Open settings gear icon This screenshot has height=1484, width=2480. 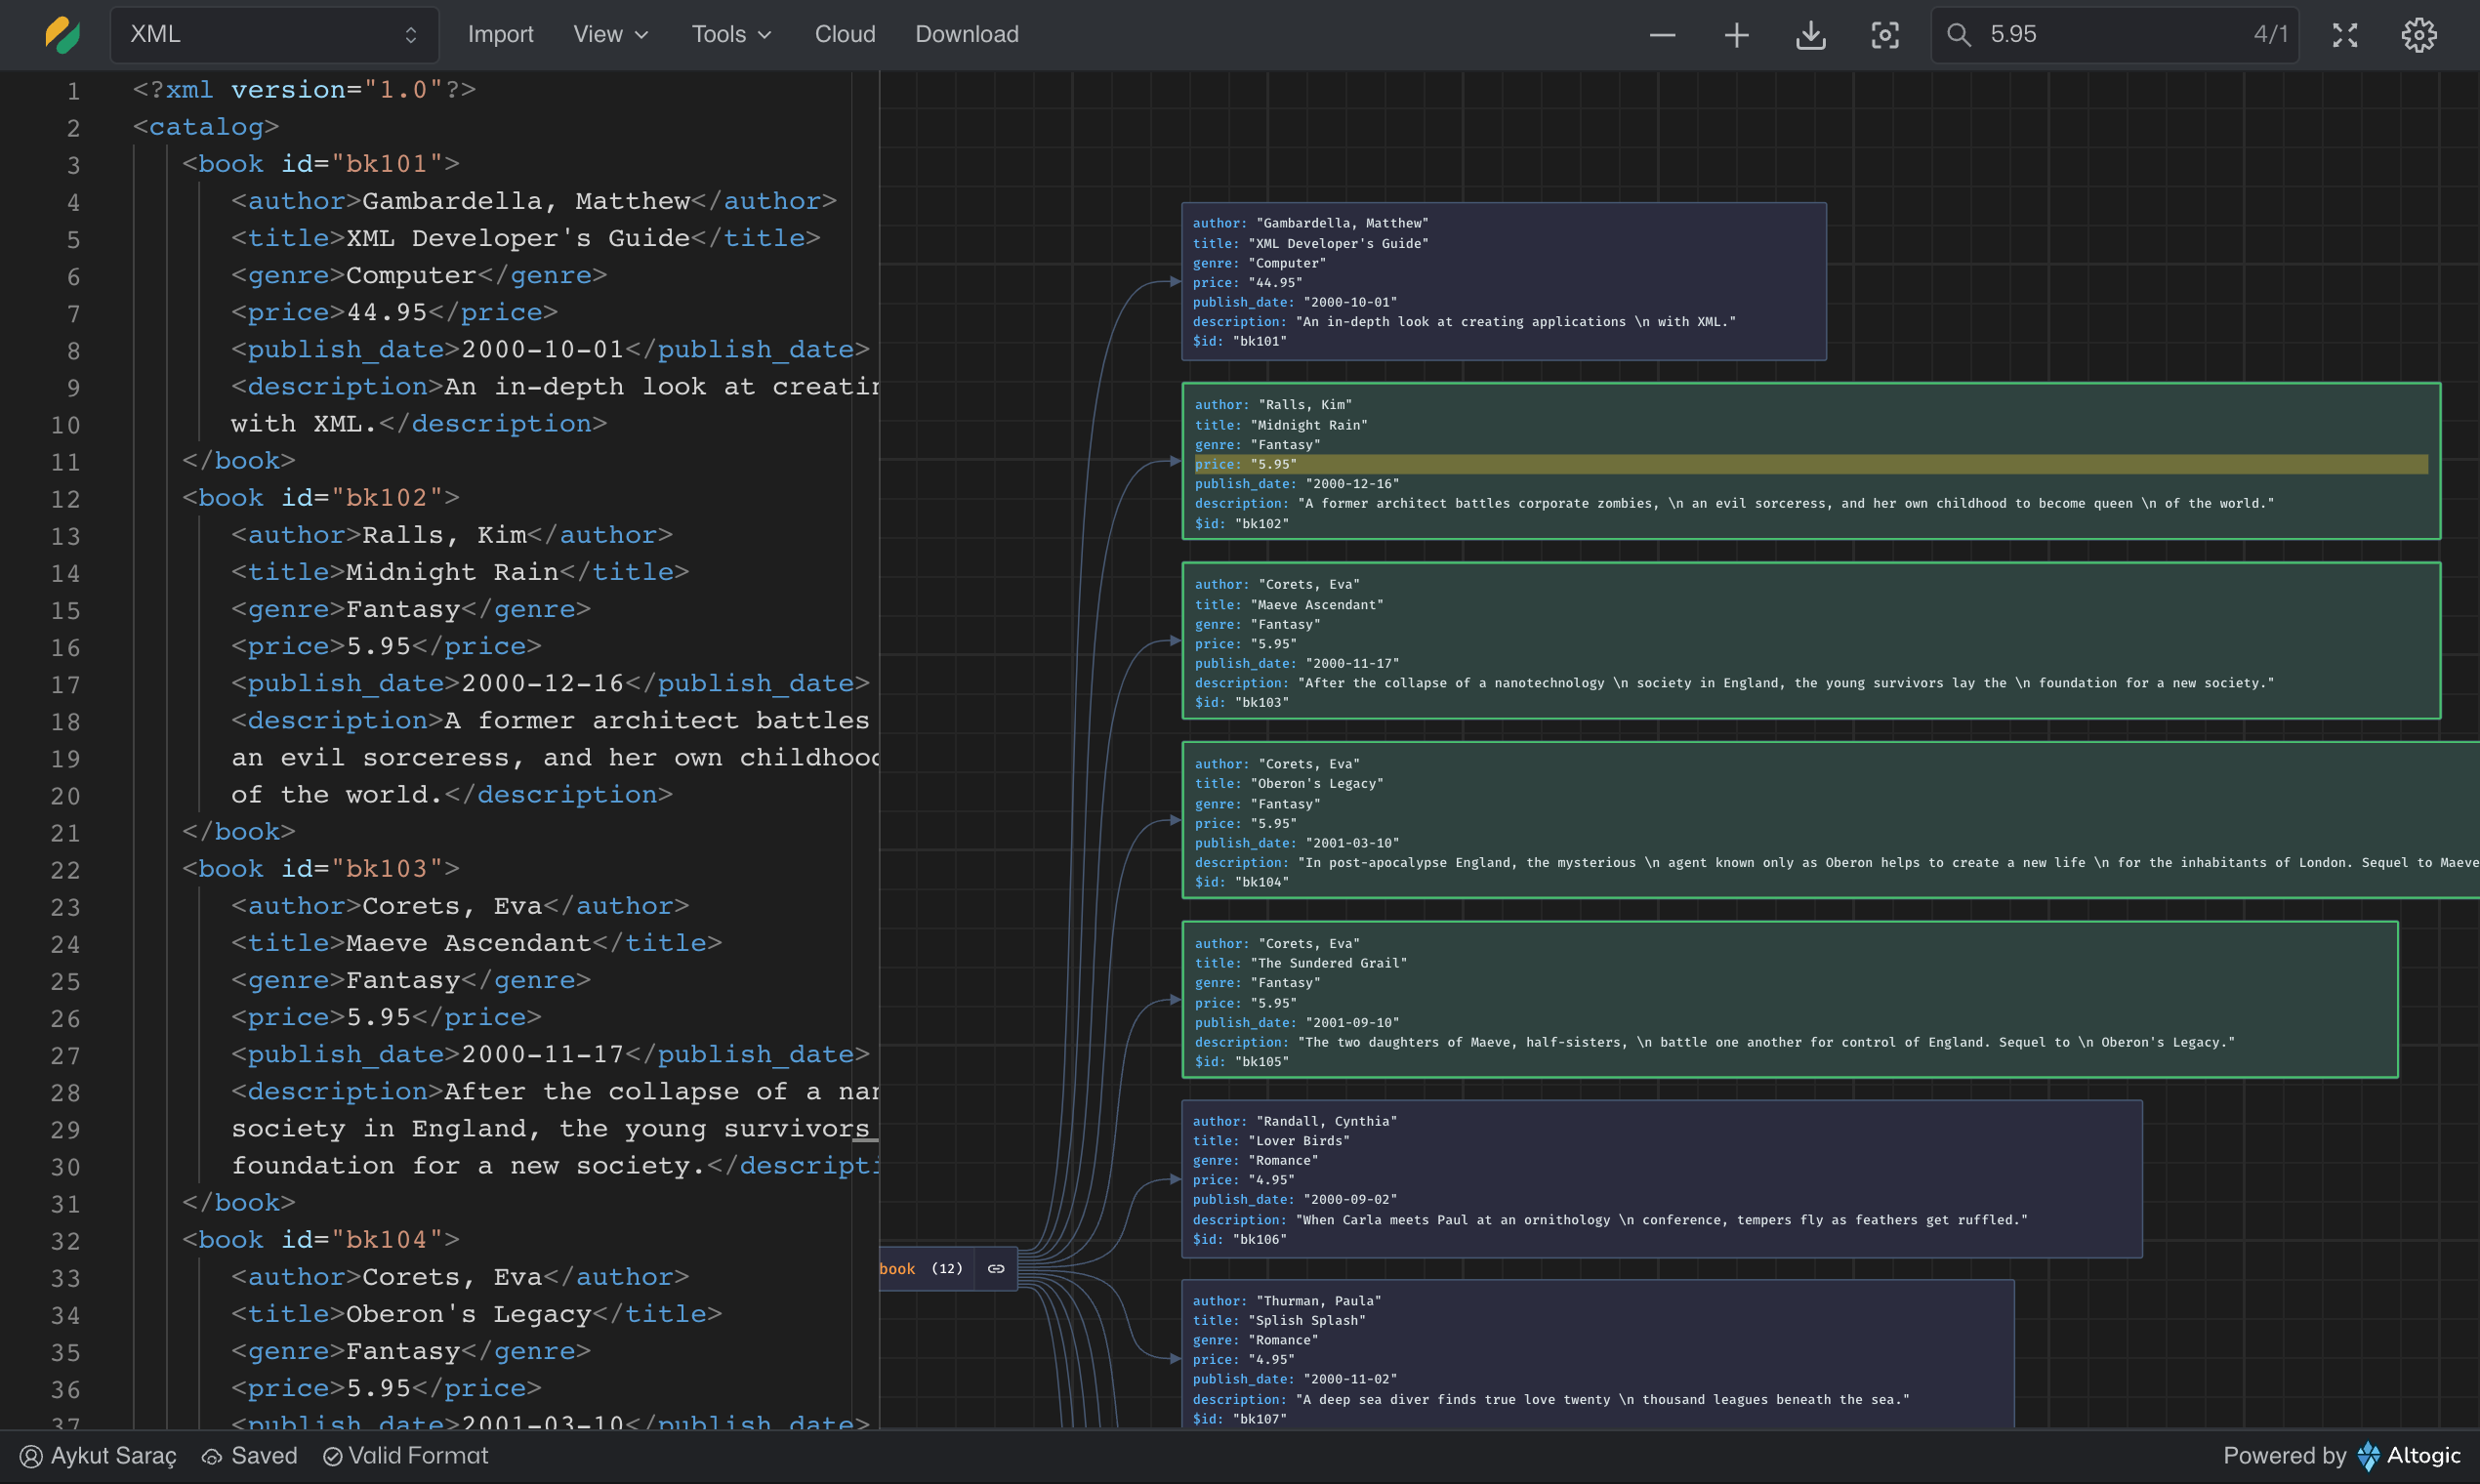pos(2418,36)
